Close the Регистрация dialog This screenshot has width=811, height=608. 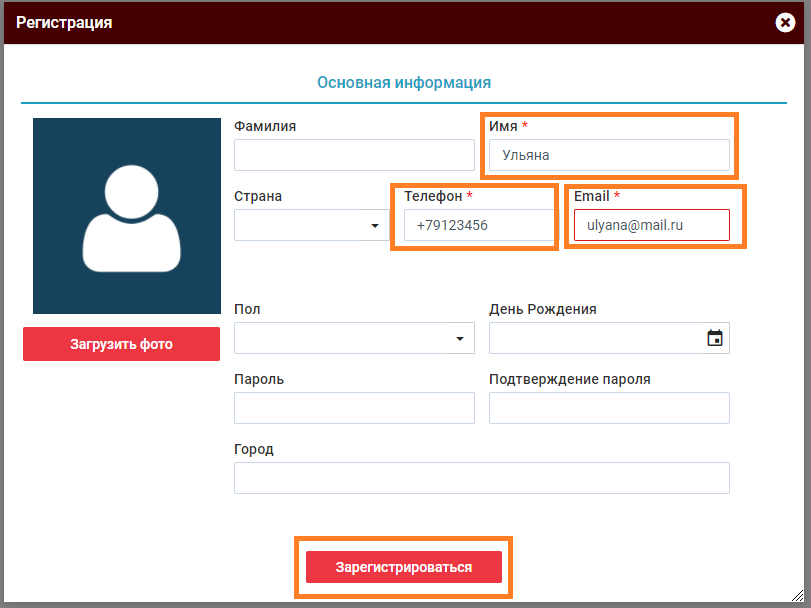[786, 22]
